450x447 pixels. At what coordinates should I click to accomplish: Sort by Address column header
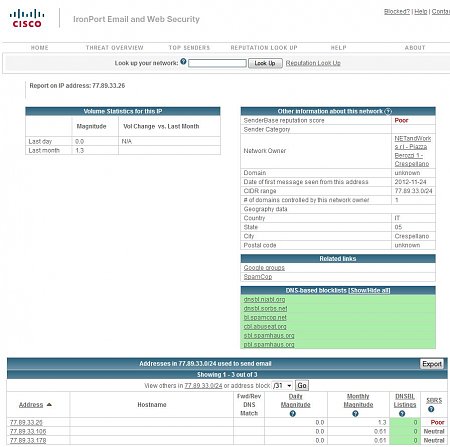[x=31, y=405]
